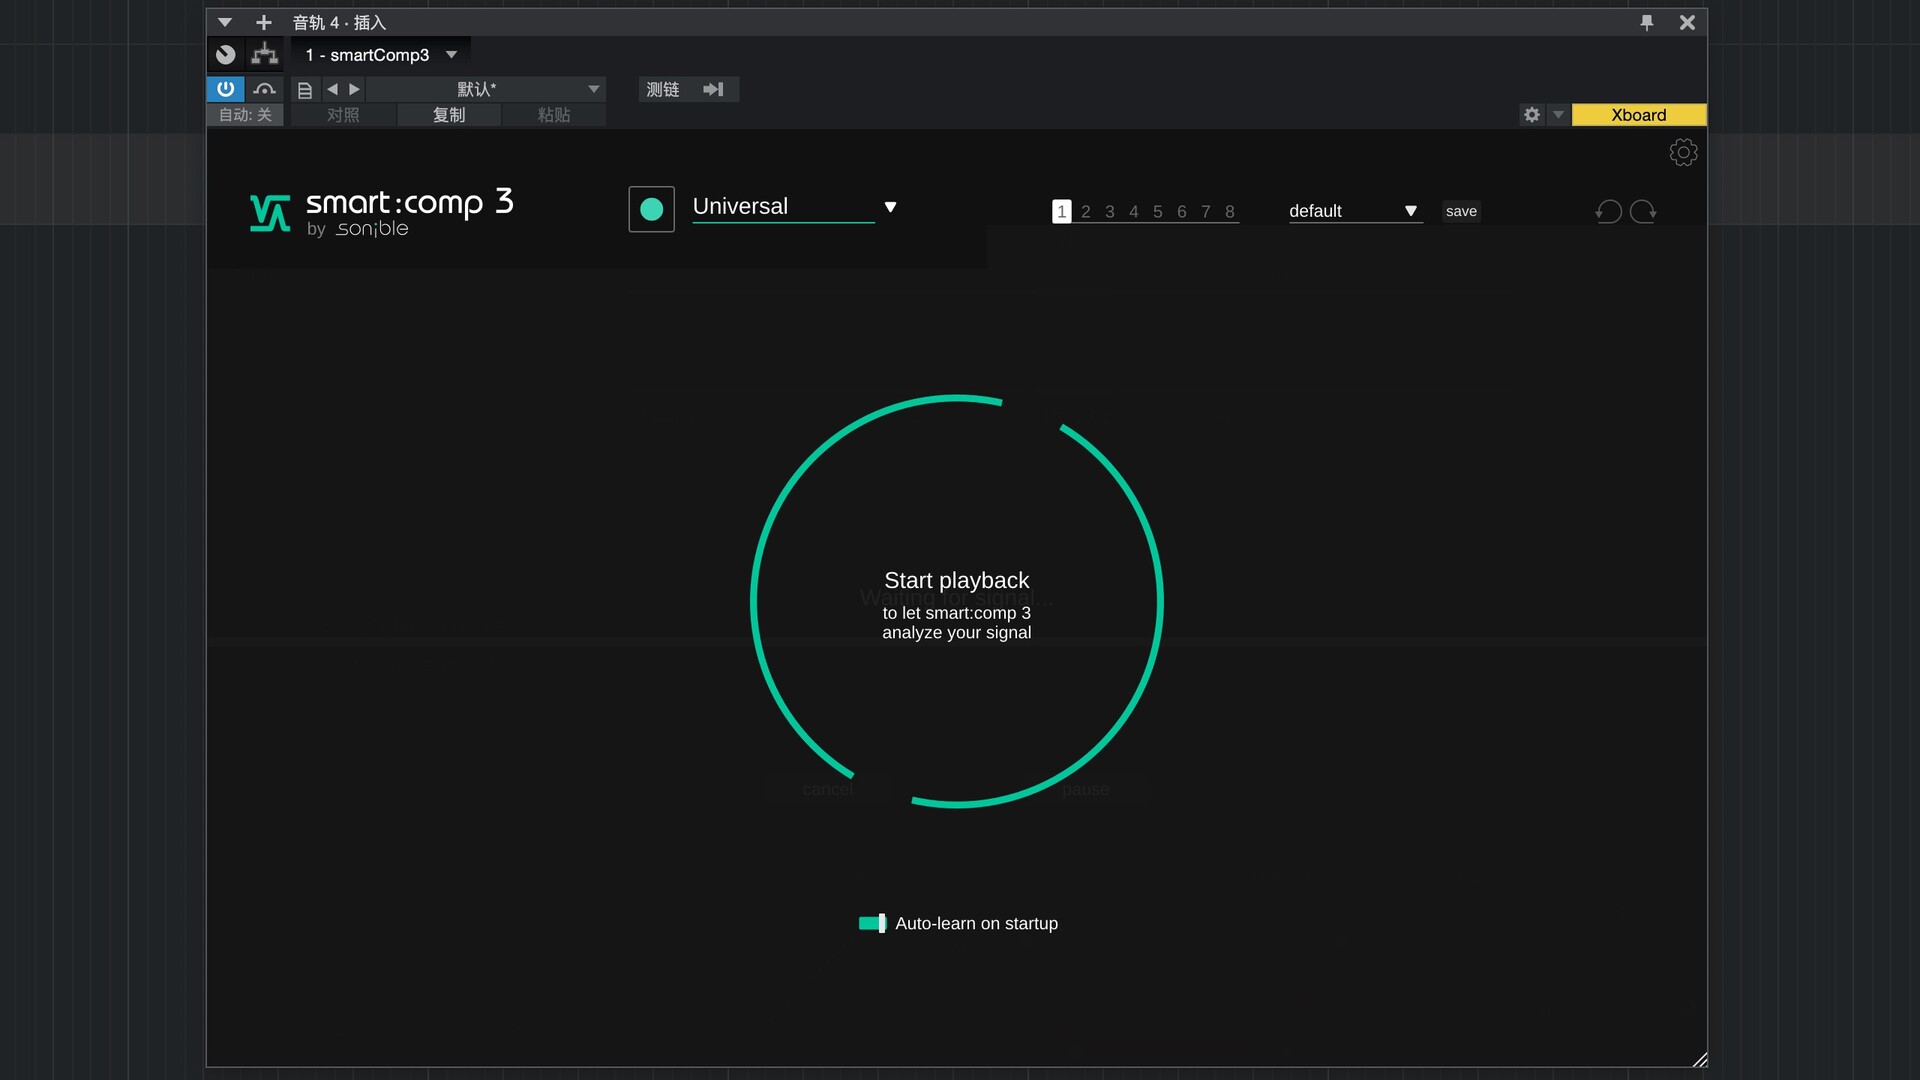Toggle the plugin power bypass button
The height and width of the screenshot is (1080, 1920).
[x=225, y=89]
